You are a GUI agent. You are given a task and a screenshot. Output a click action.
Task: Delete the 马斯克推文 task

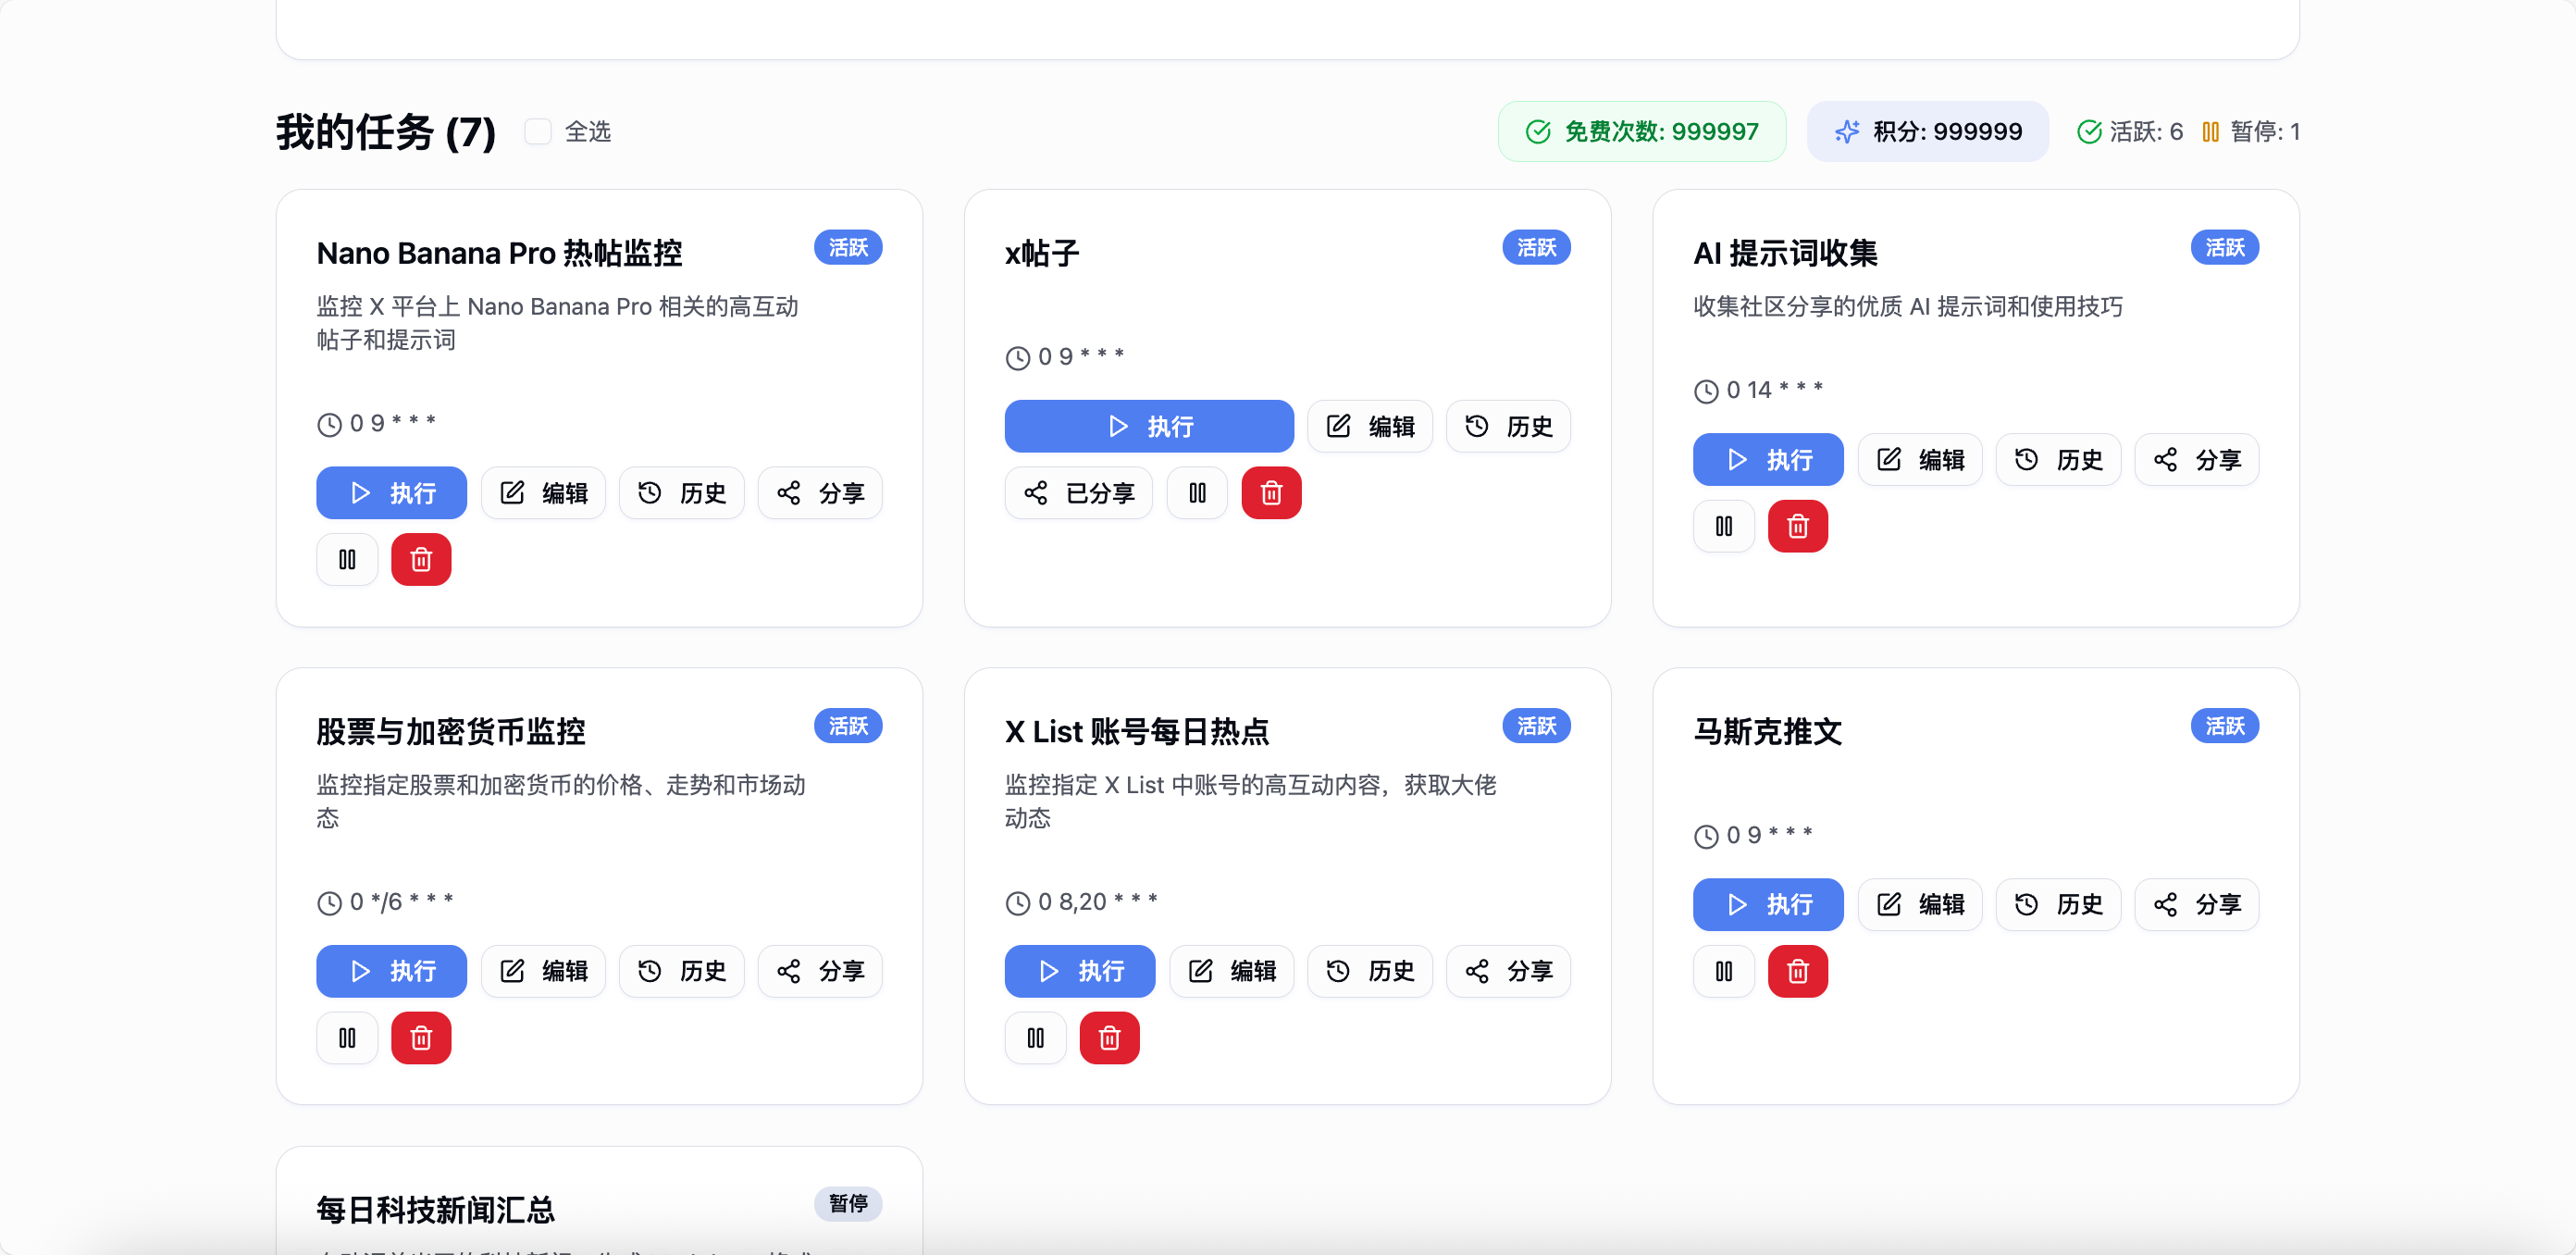(x=1797, y=970)
